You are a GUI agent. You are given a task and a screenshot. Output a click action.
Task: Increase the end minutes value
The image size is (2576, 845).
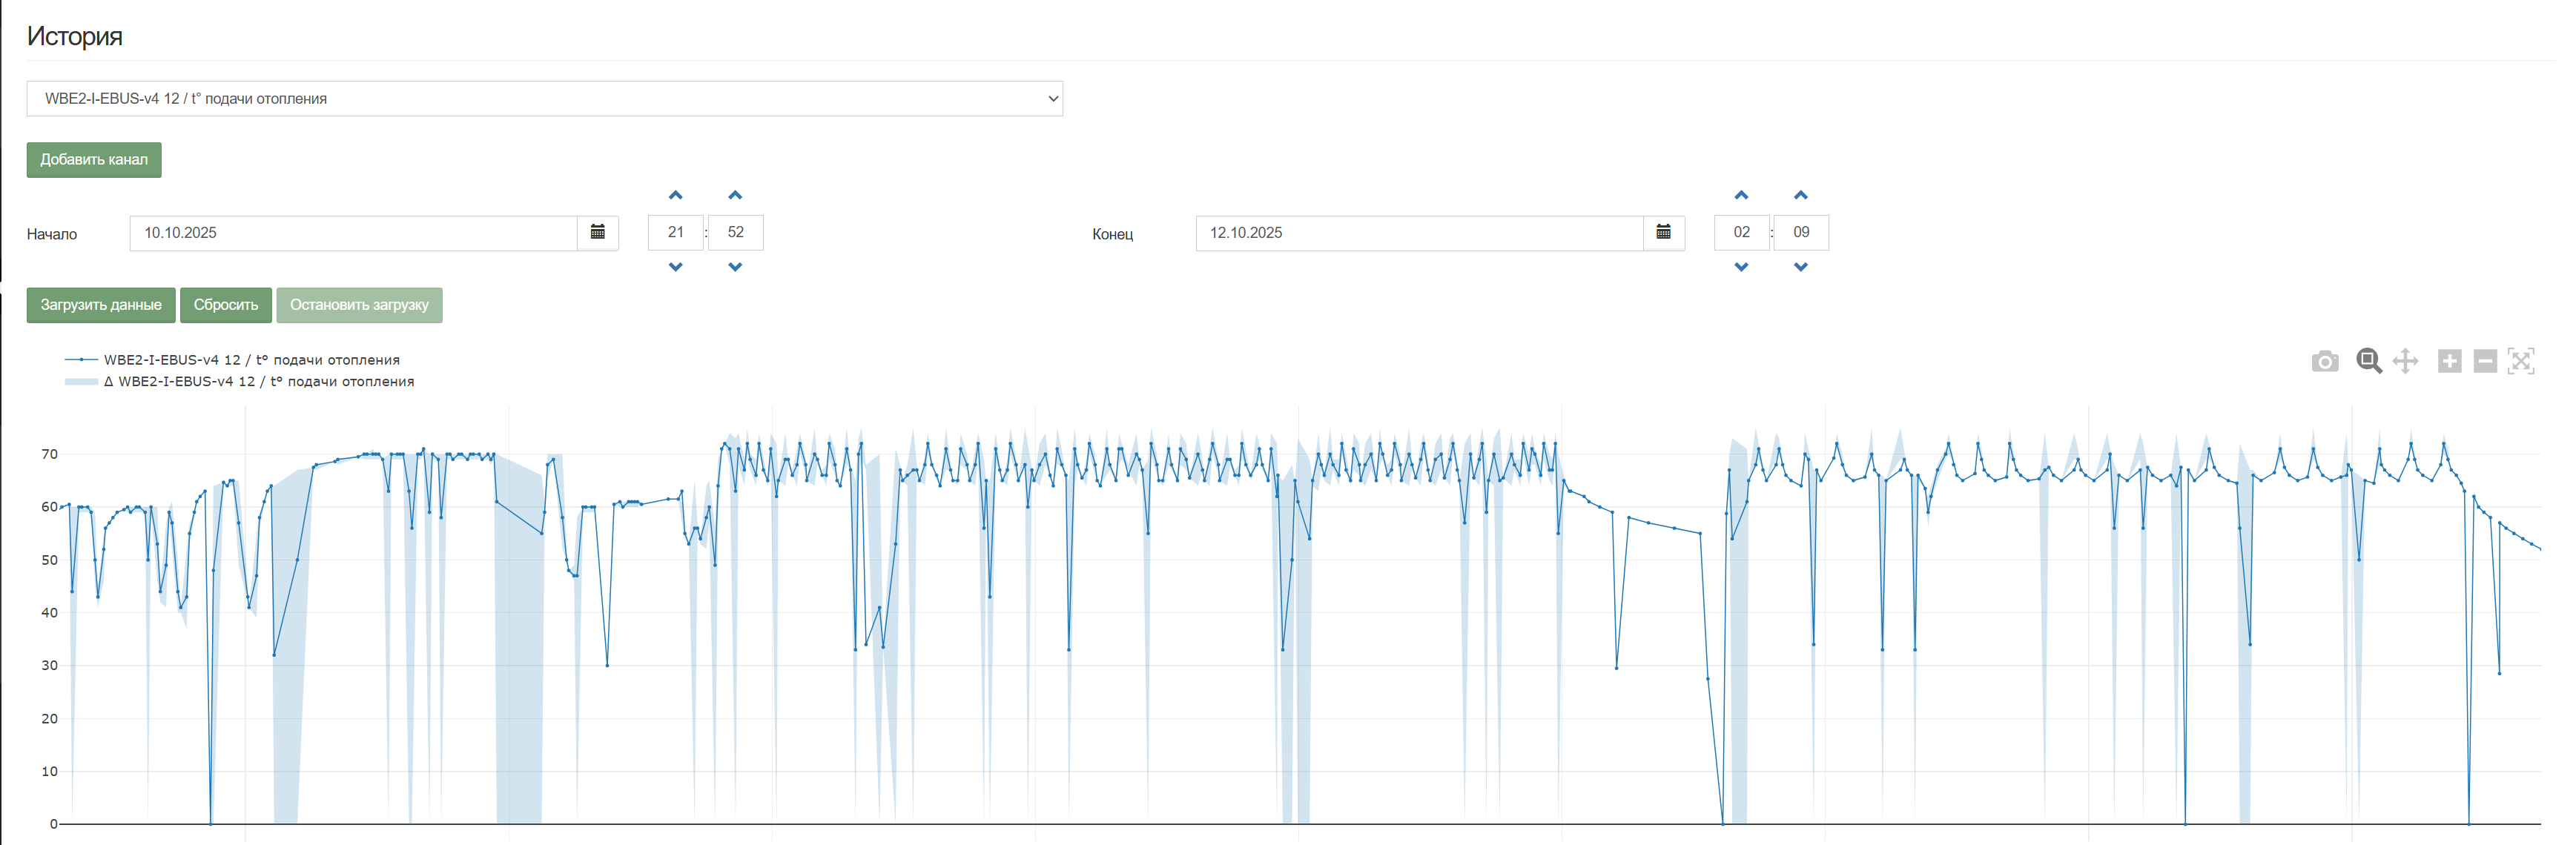pyautogui.click(x=1800, y=195)
